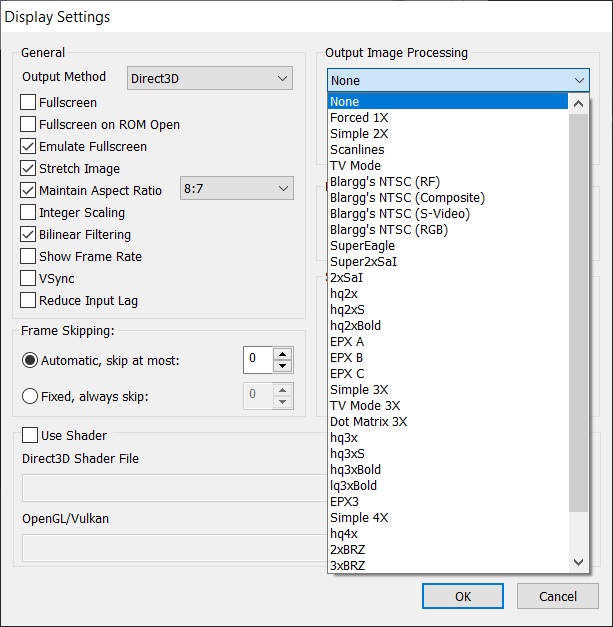Viewport: 613px width, 627px height.
Task: Select 2xSaI filter
Action: pyautogui.click(x=448, y=278)
